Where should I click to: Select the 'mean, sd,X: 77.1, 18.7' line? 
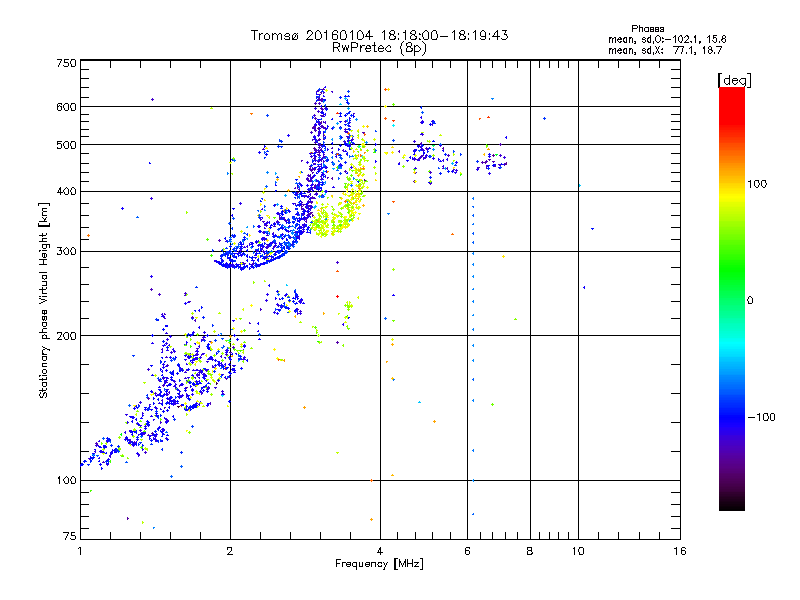665,50
